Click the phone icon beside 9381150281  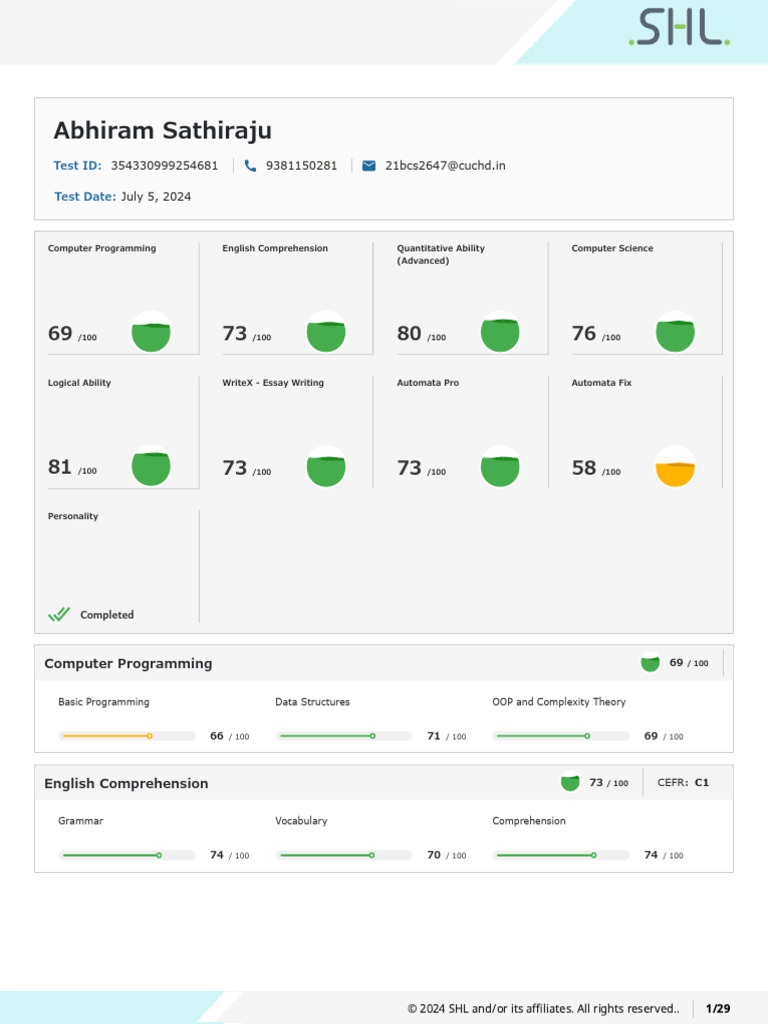coord(250,166)
